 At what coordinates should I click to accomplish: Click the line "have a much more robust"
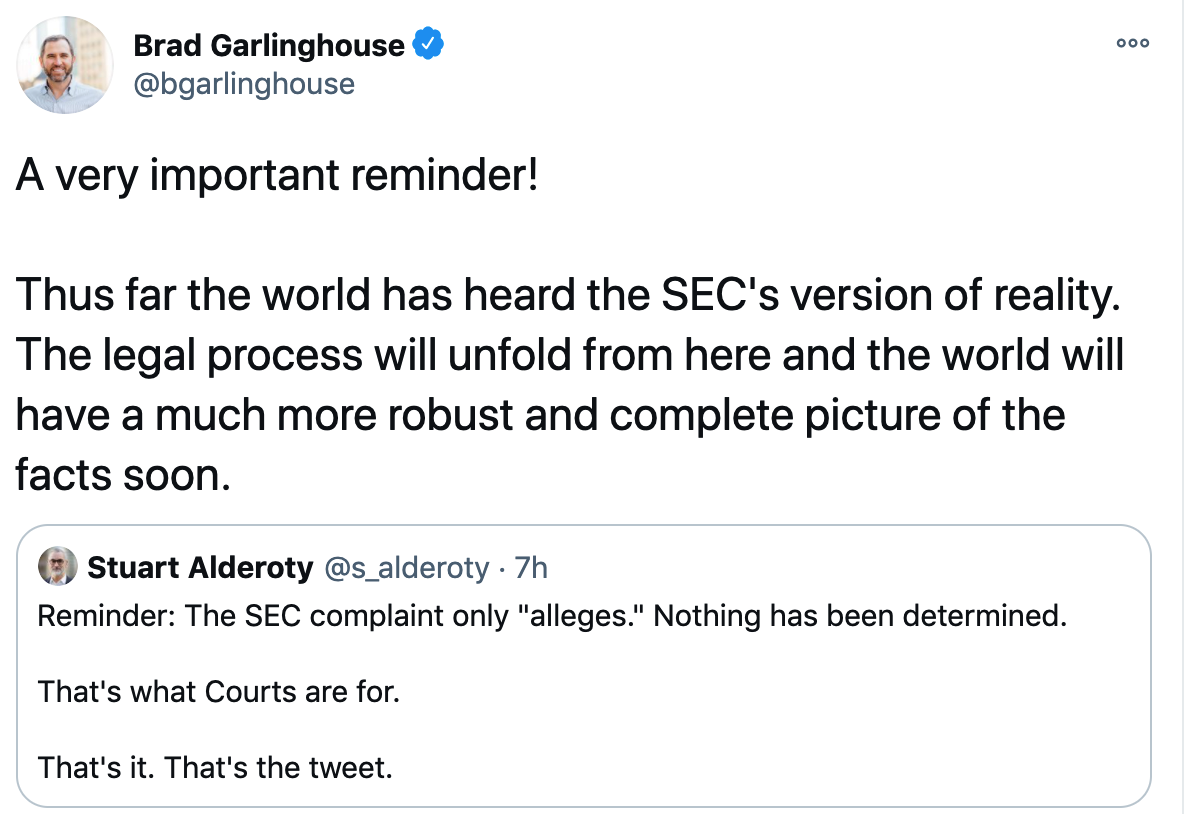540,414
